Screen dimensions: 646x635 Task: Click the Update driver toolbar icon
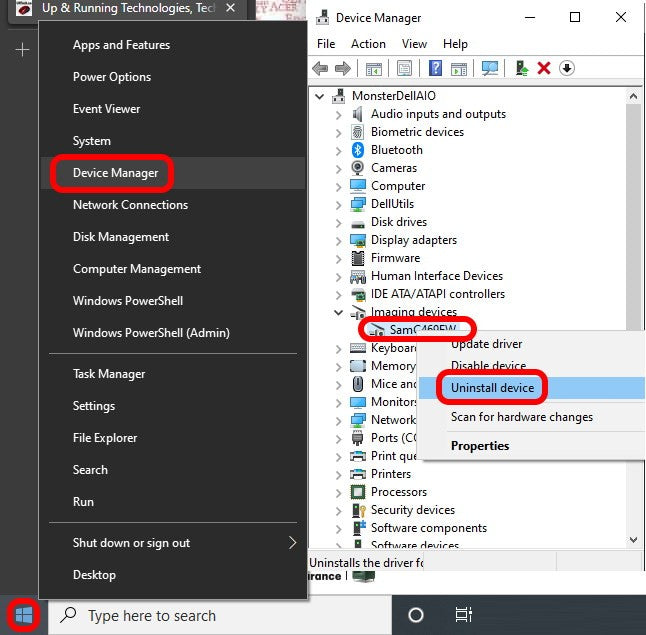click(x=521, y=68)
